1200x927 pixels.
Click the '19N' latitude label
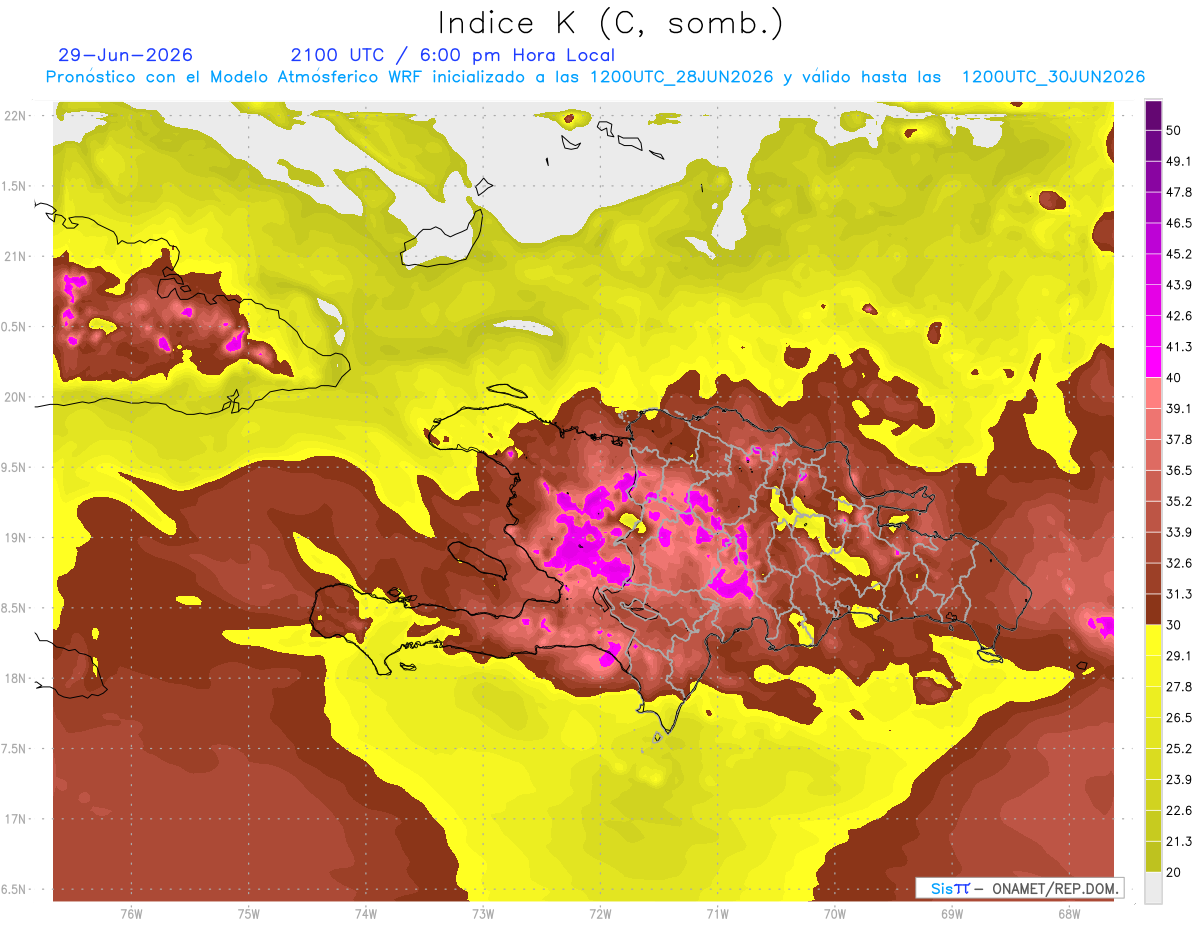(16, 538)
